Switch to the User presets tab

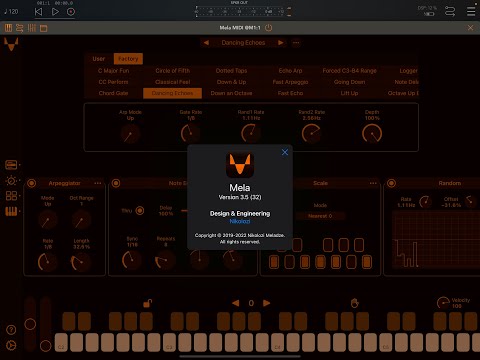99,59
